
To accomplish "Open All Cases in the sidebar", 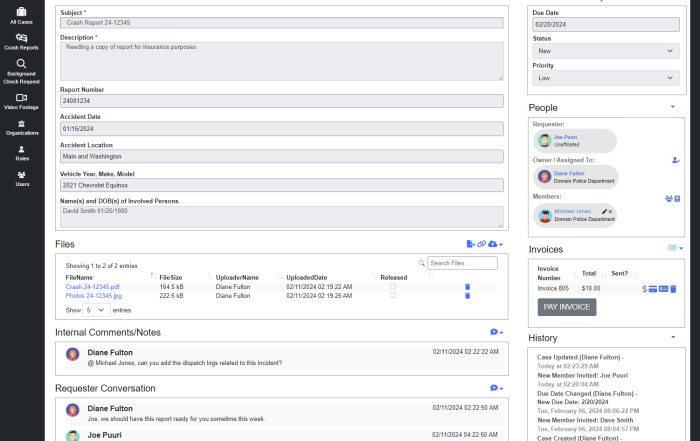I will (21, 16).
